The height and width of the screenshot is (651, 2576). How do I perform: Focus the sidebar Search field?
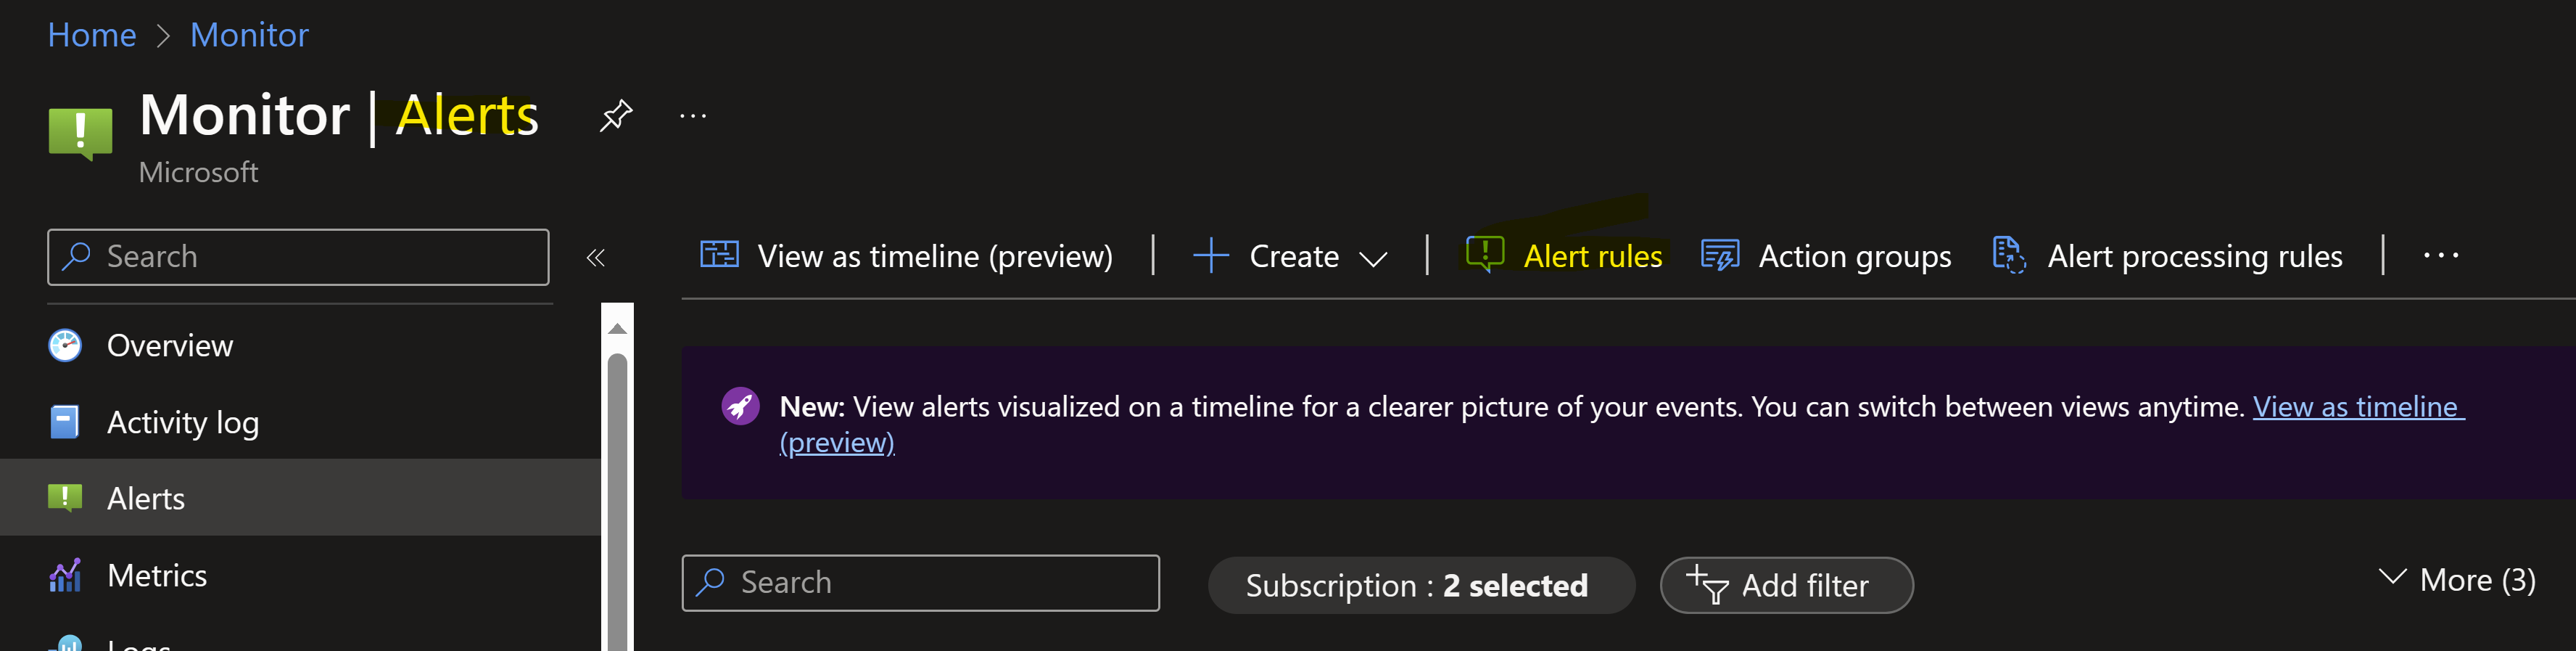coord(298,257)
